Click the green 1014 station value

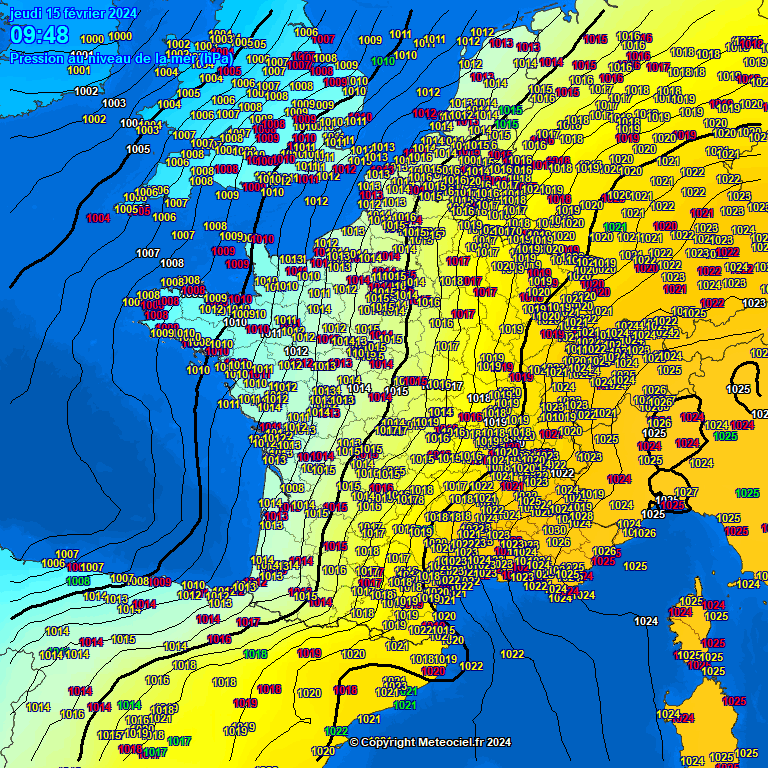129,705
